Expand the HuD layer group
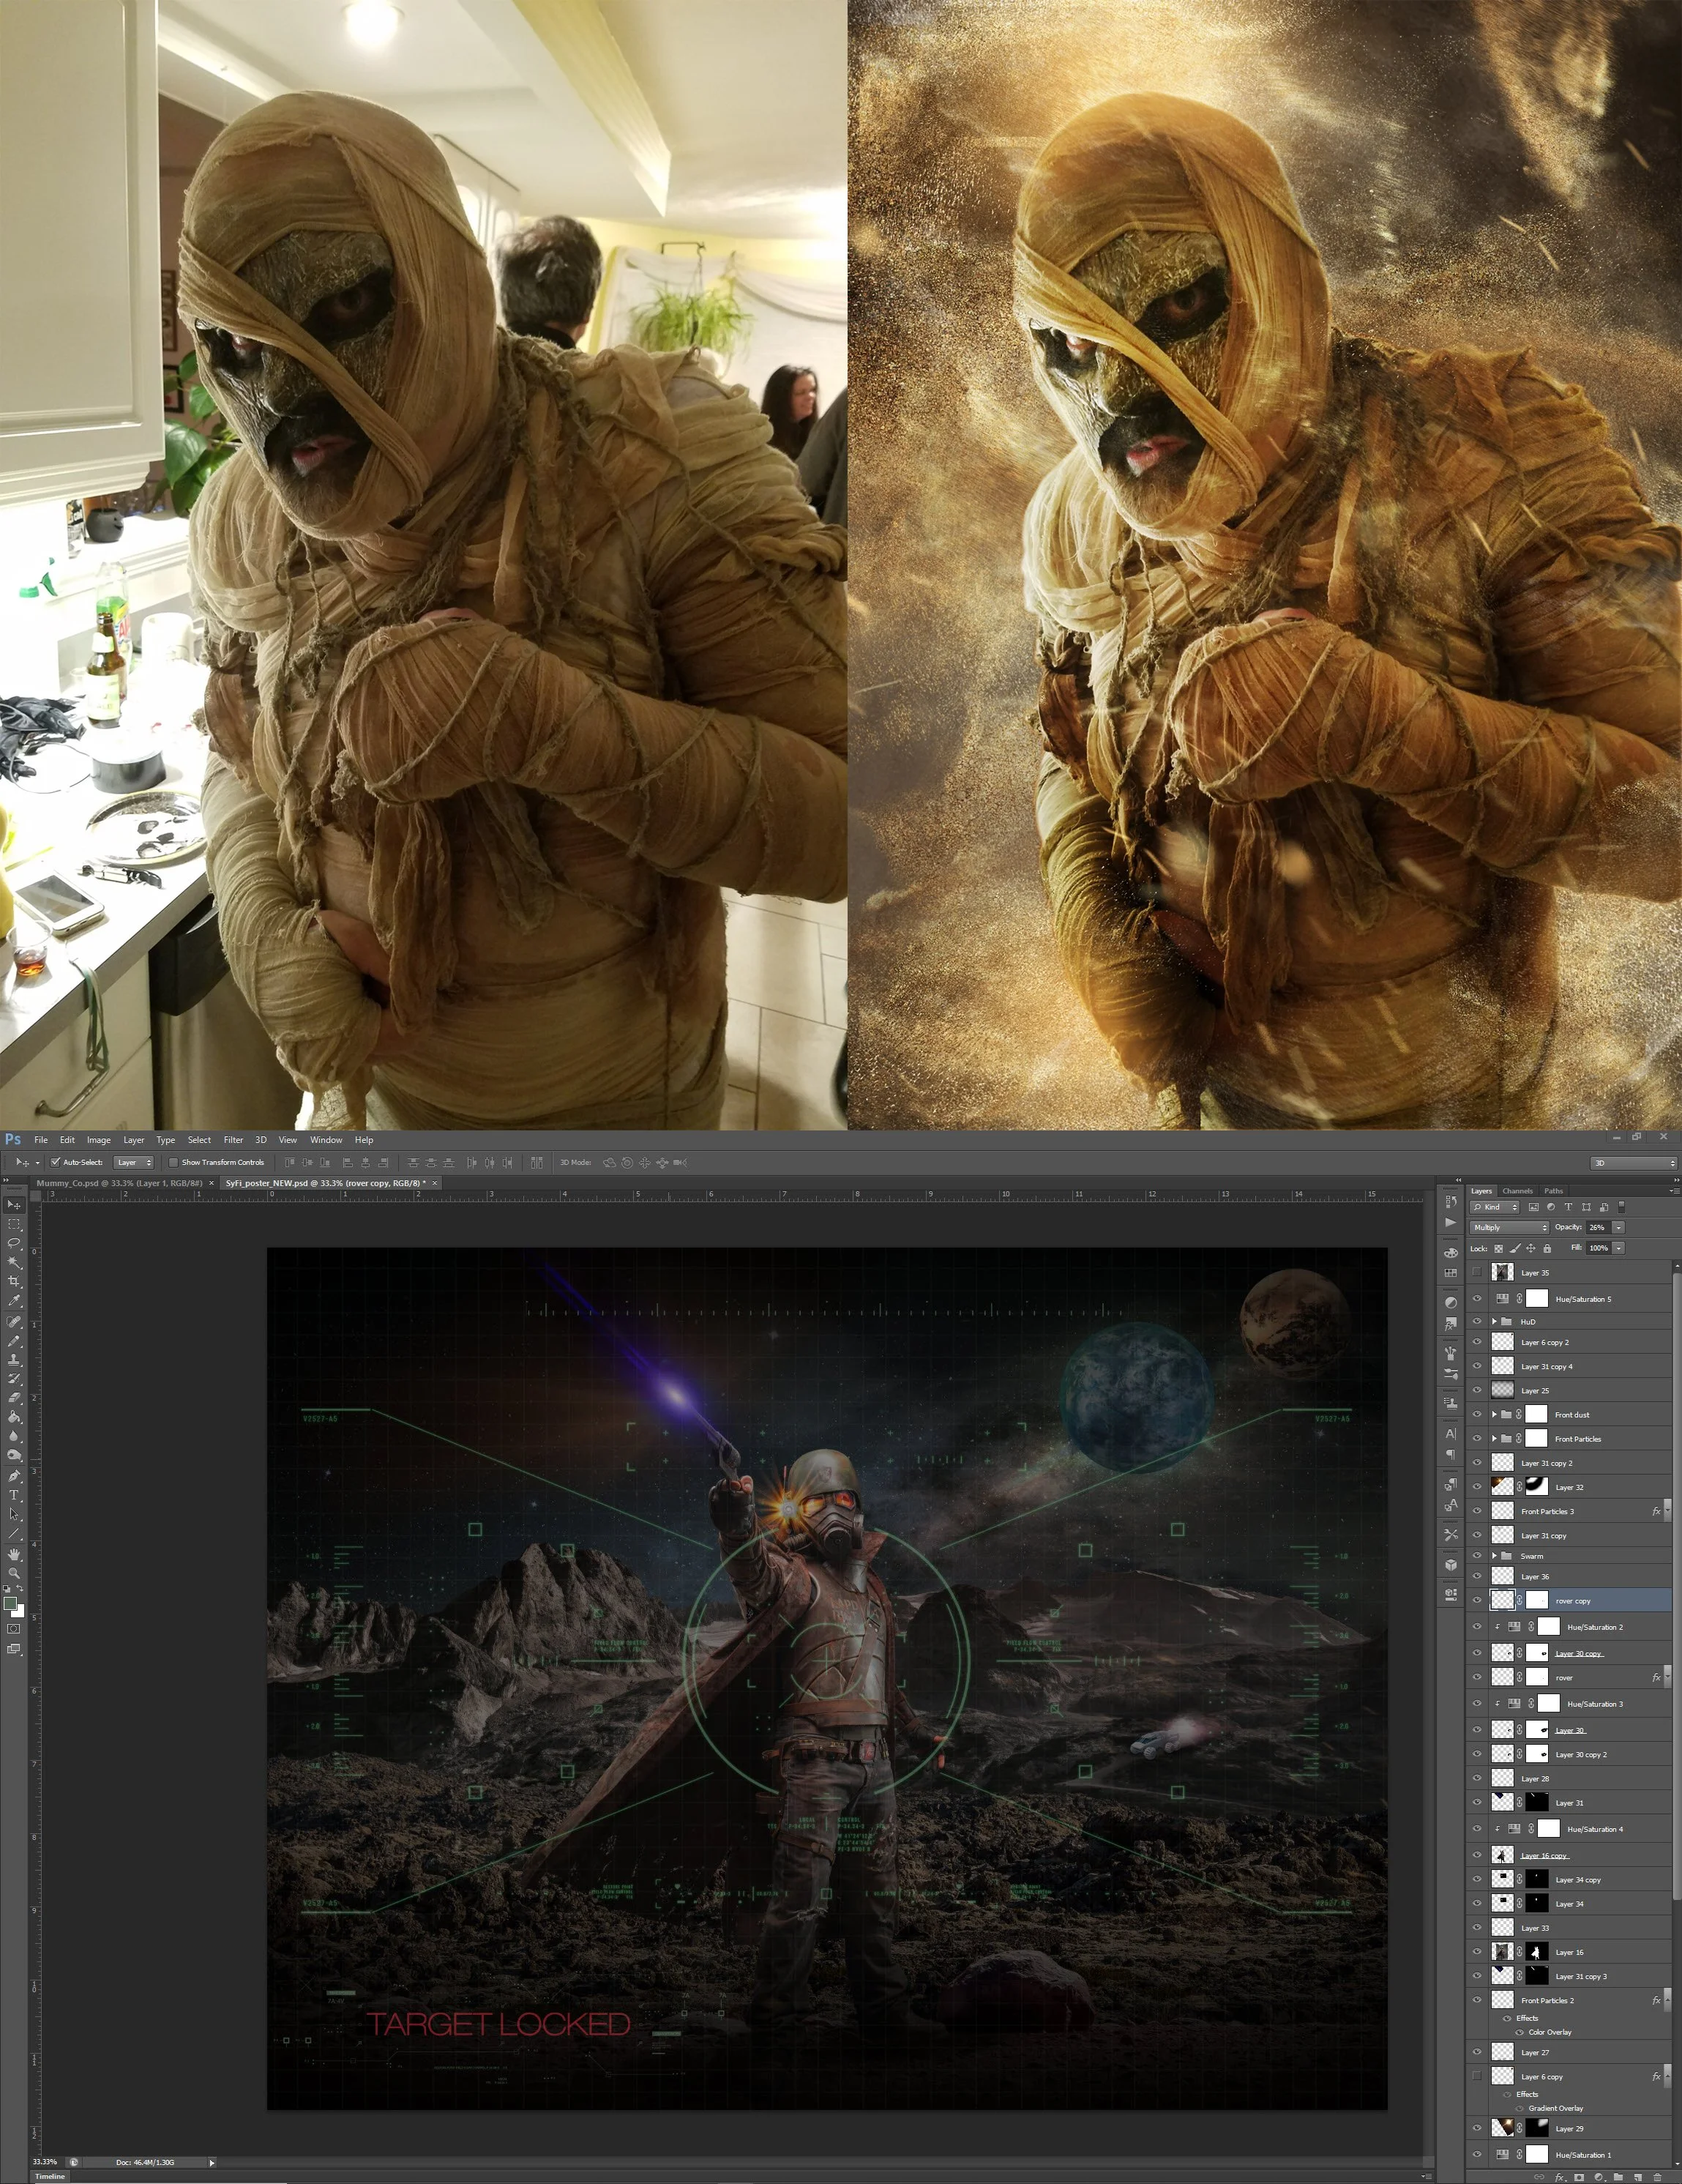Screen dimensions: 1682x2184 point(1495,1321)
